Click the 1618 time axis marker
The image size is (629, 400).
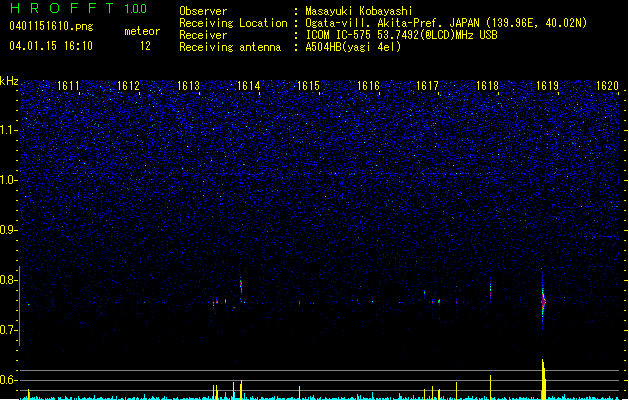(x=487, y=86)
